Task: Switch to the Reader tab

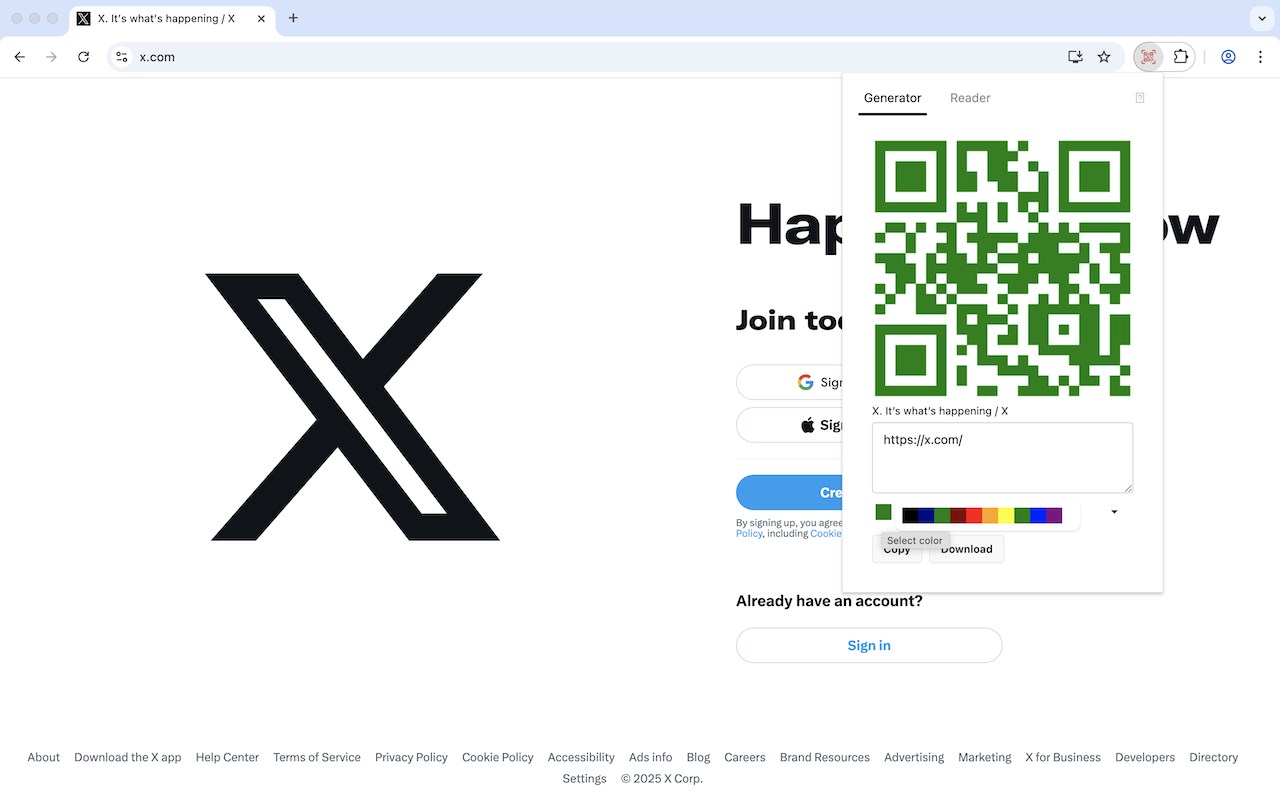Action: (x=970, y=98)
